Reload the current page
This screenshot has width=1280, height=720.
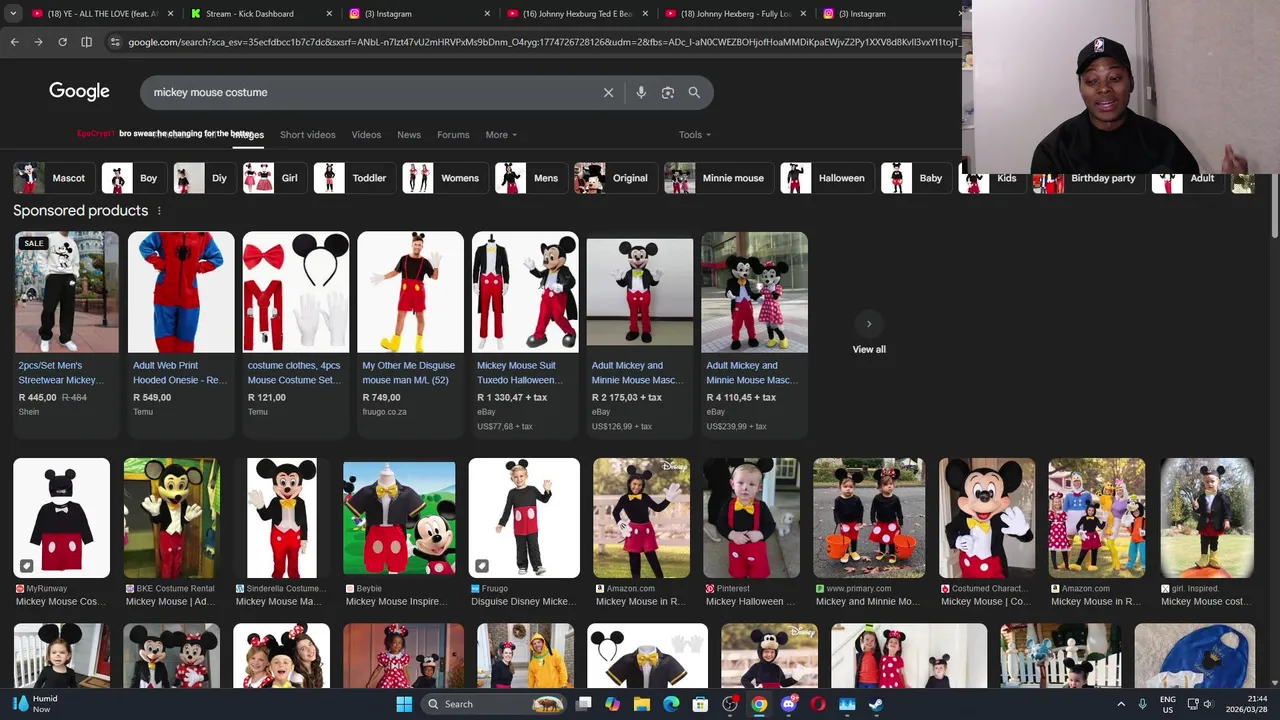pyautogui.click(x=62, y=42)
